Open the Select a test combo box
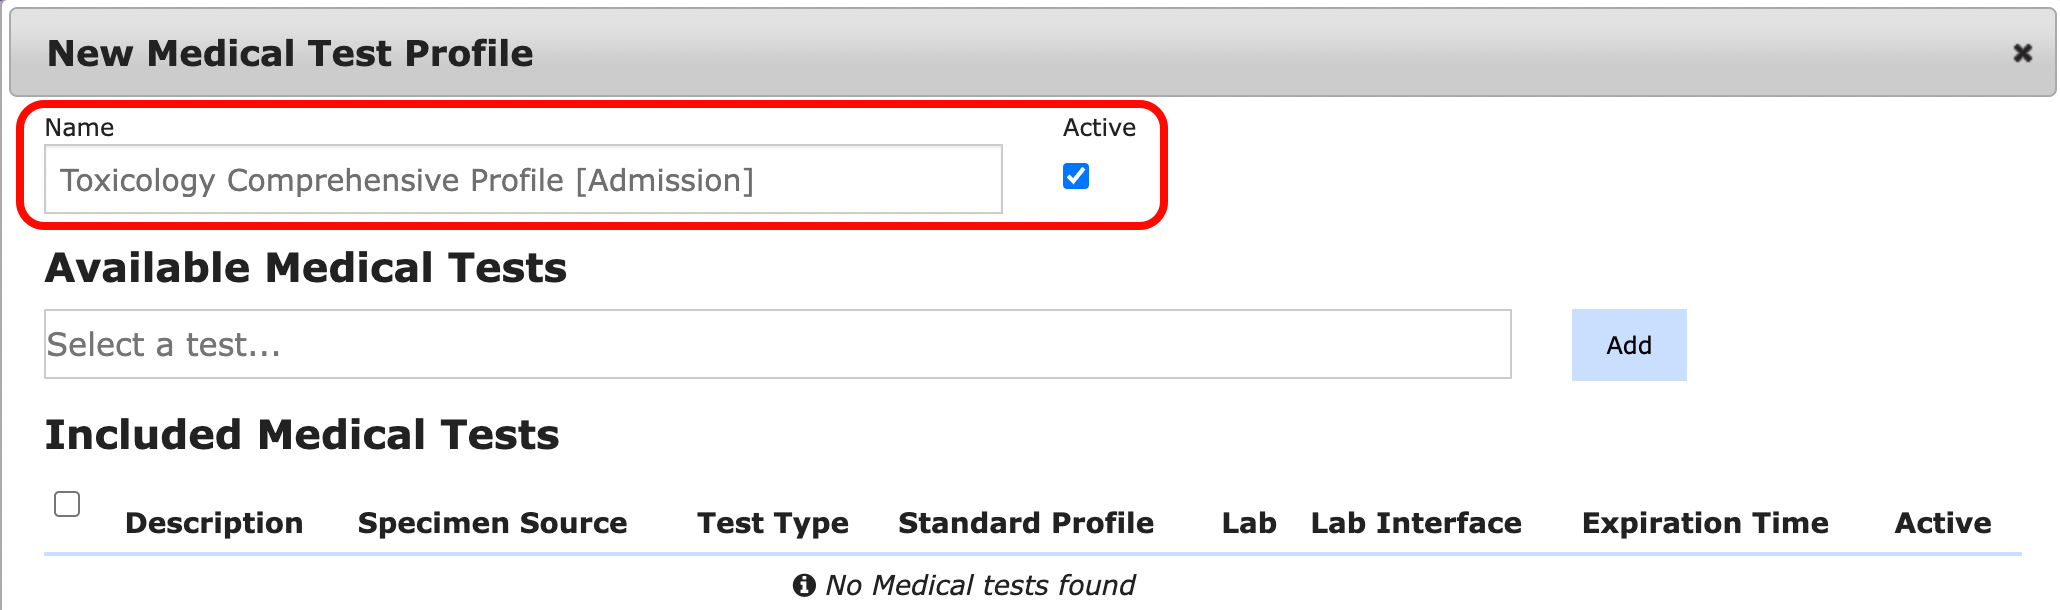Screen dimensions: 2060x610 click(x=777, y=345)
